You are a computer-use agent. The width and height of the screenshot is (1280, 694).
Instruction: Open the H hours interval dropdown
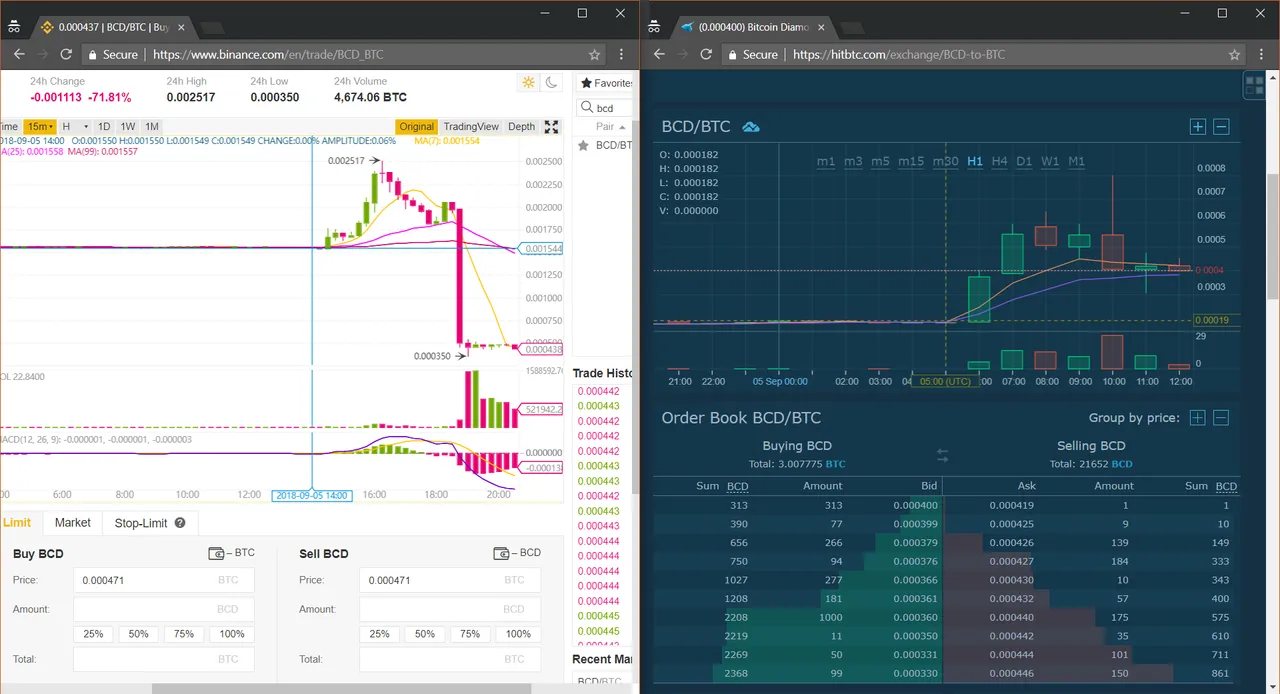(x=75, y=126)
